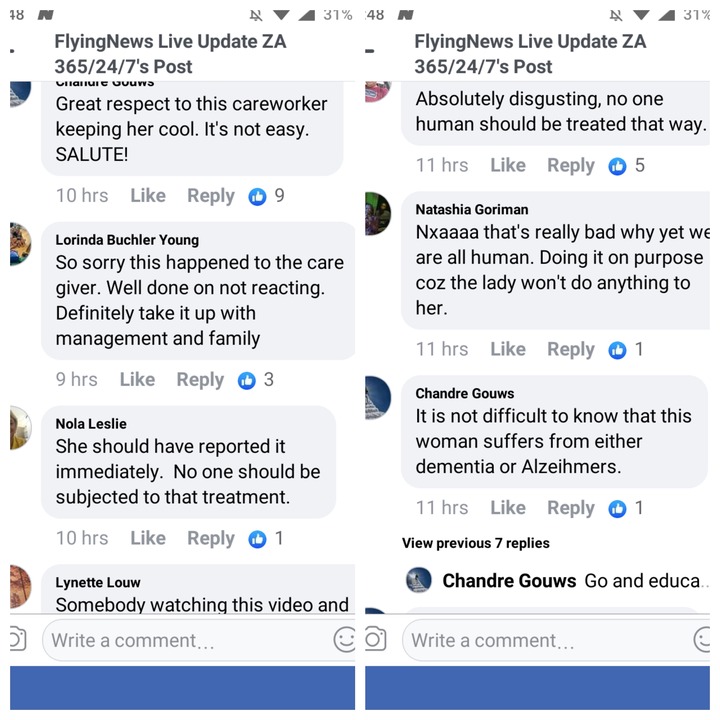Viewport: 720px width, 720px height.
Task: Reply to 'Absolutely disgusting' comment
Action: (571, 165)
